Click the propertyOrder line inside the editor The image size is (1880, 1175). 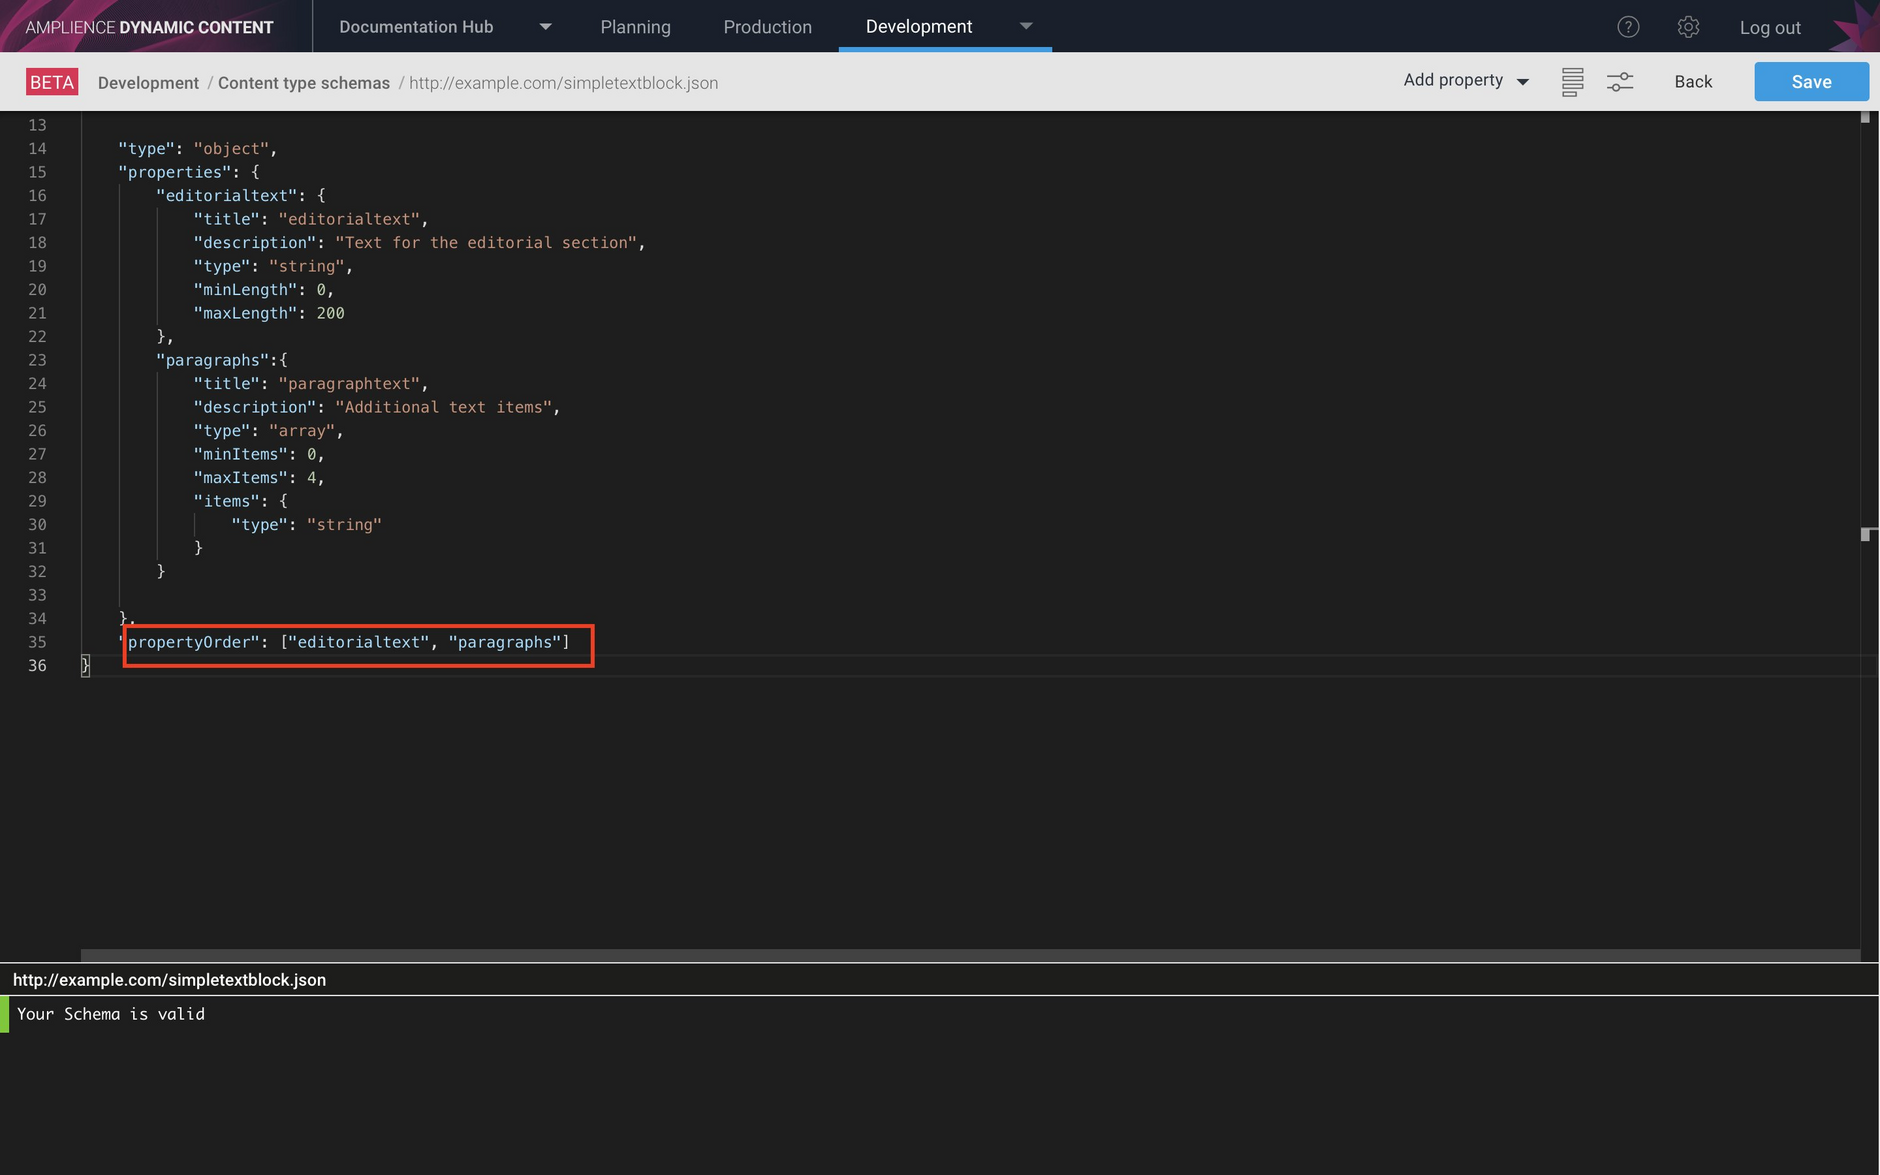coord(350,642)
